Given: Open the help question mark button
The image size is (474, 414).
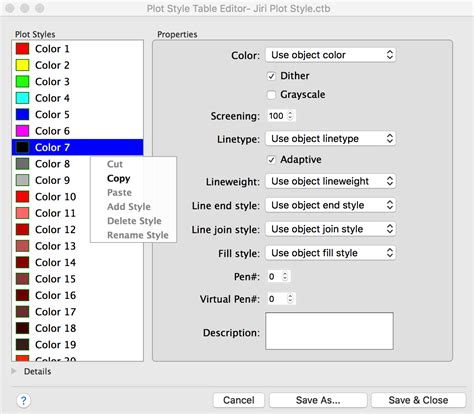Looking at the screenshot, I should click(23, 400).
